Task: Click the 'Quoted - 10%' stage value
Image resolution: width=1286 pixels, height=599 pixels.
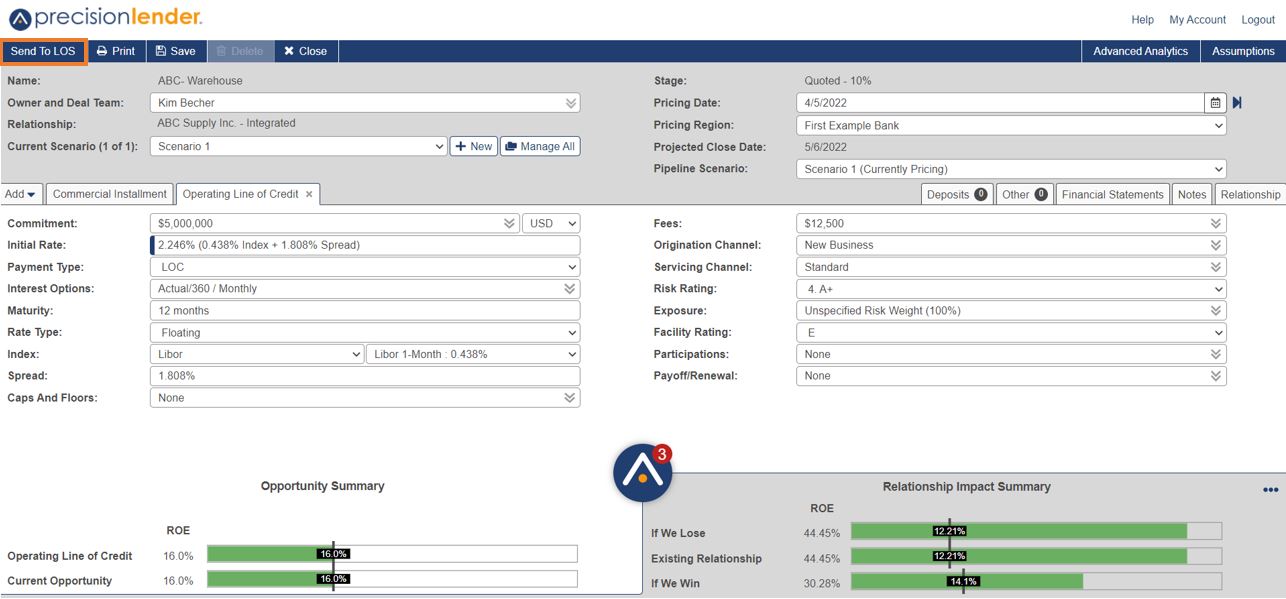Action: [838, 81]
